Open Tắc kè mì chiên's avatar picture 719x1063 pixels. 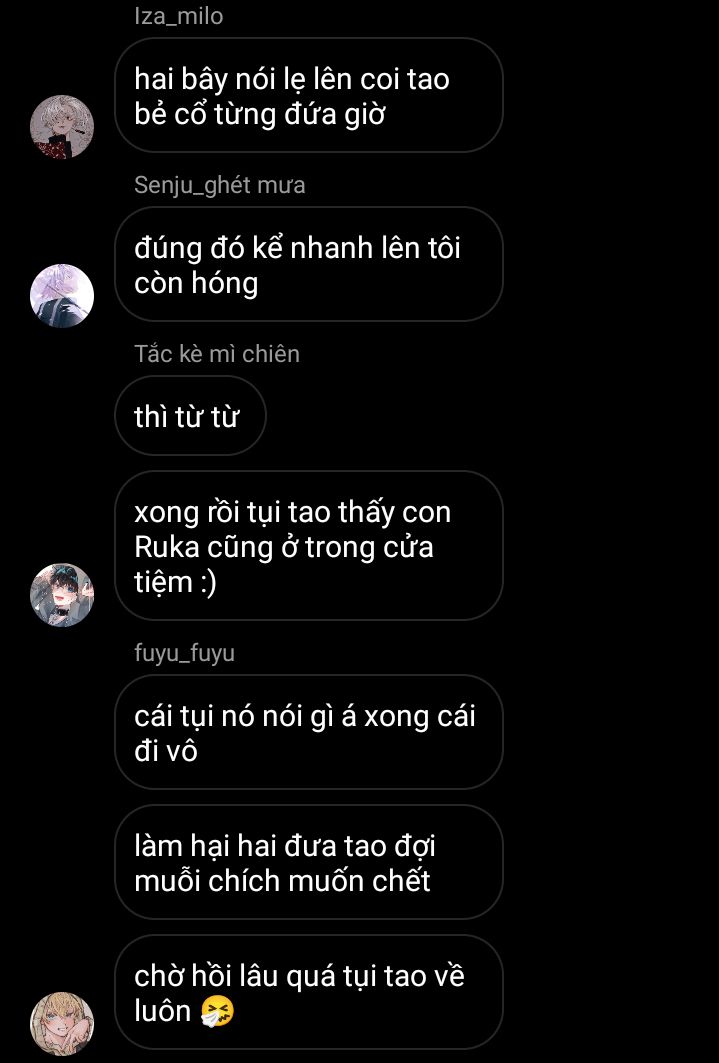(62, 595)
